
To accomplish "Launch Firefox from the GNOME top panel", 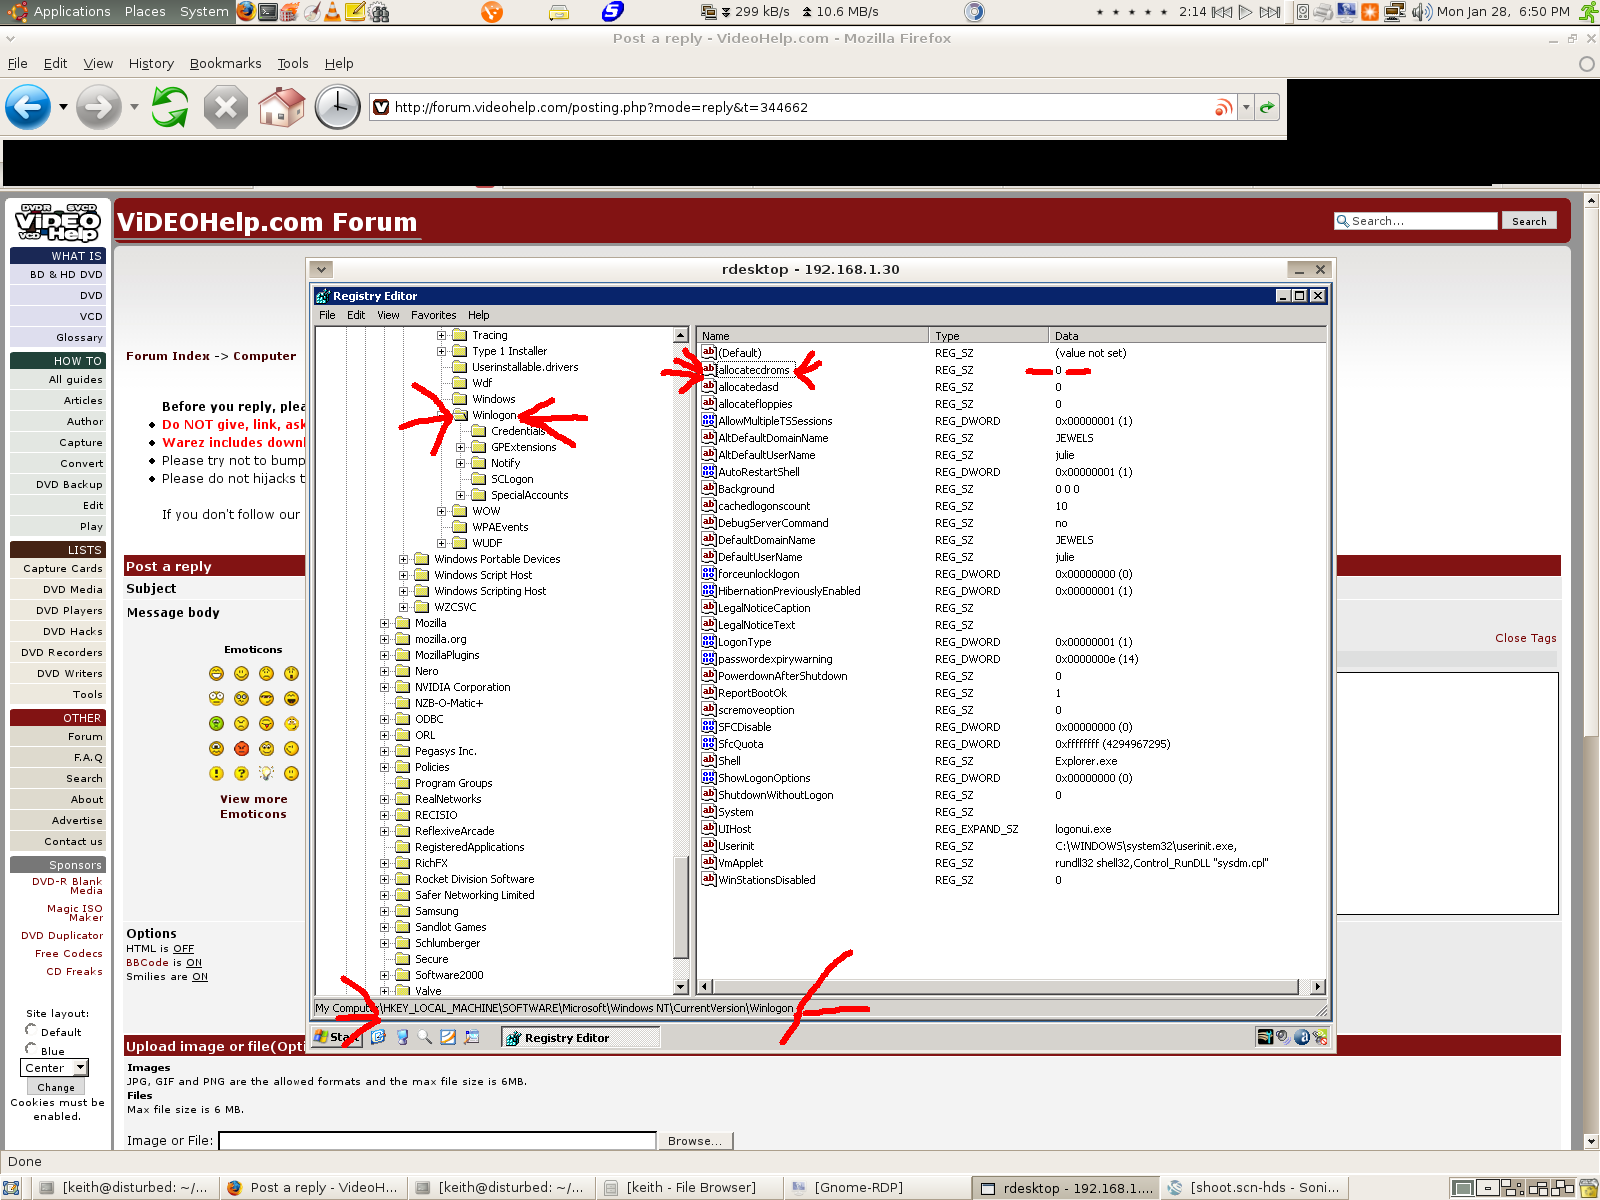I will click(246, 12).
